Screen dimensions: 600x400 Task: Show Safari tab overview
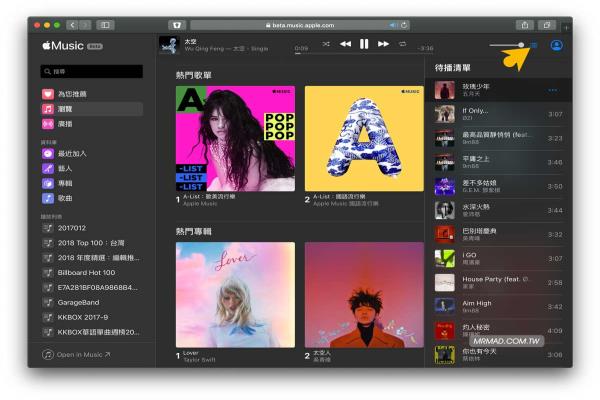547,25
